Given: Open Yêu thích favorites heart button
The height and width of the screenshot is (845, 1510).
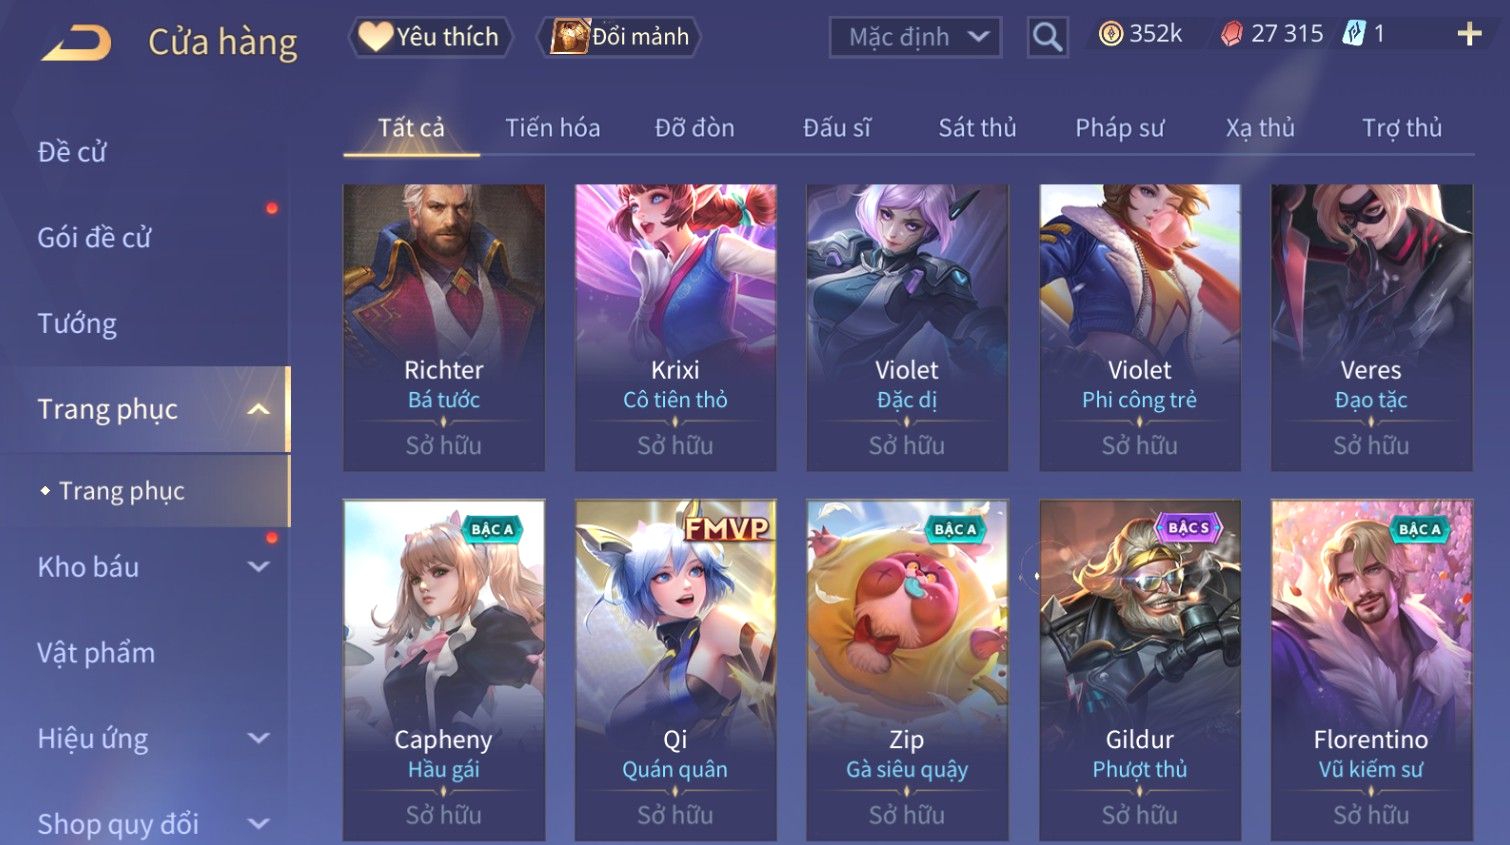Looking at the screenshot, I should click(430, 37).
